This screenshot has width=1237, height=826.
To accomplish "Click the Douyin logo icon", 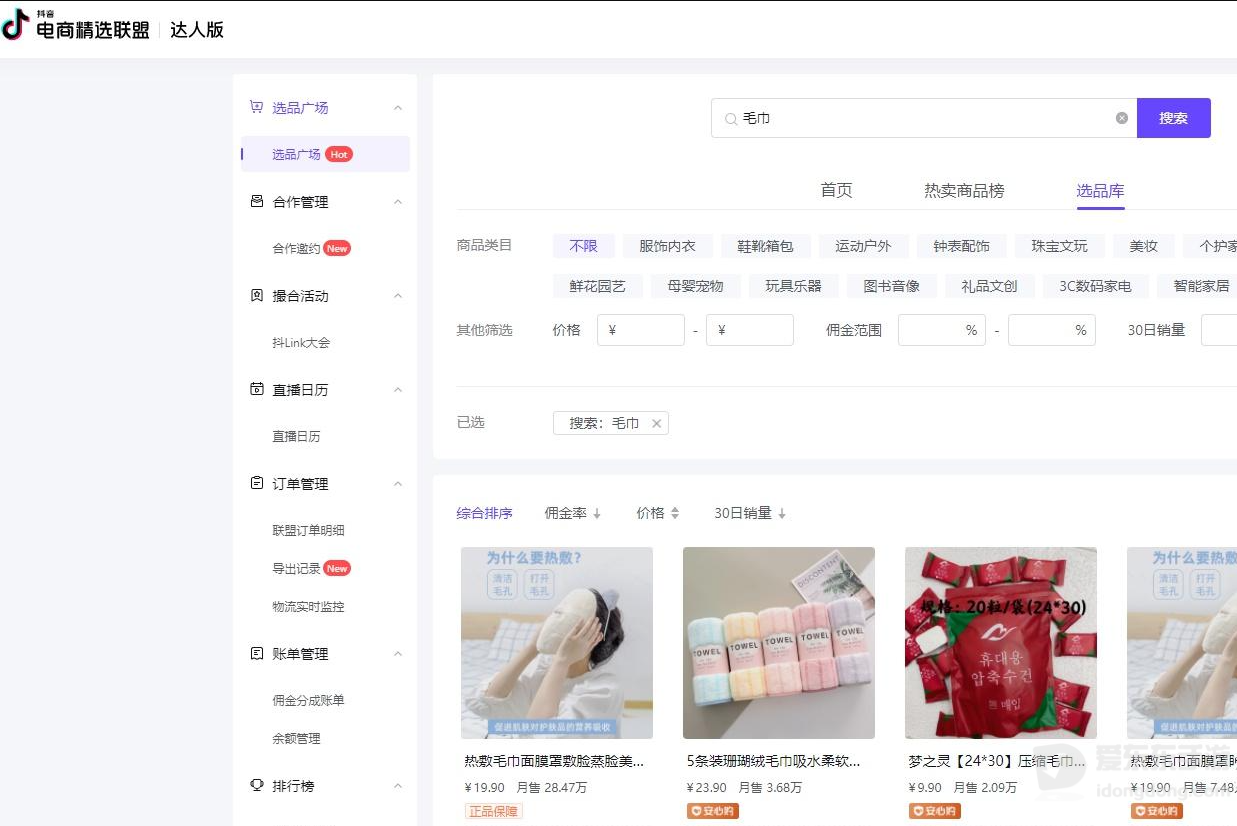I will point(15,26).
